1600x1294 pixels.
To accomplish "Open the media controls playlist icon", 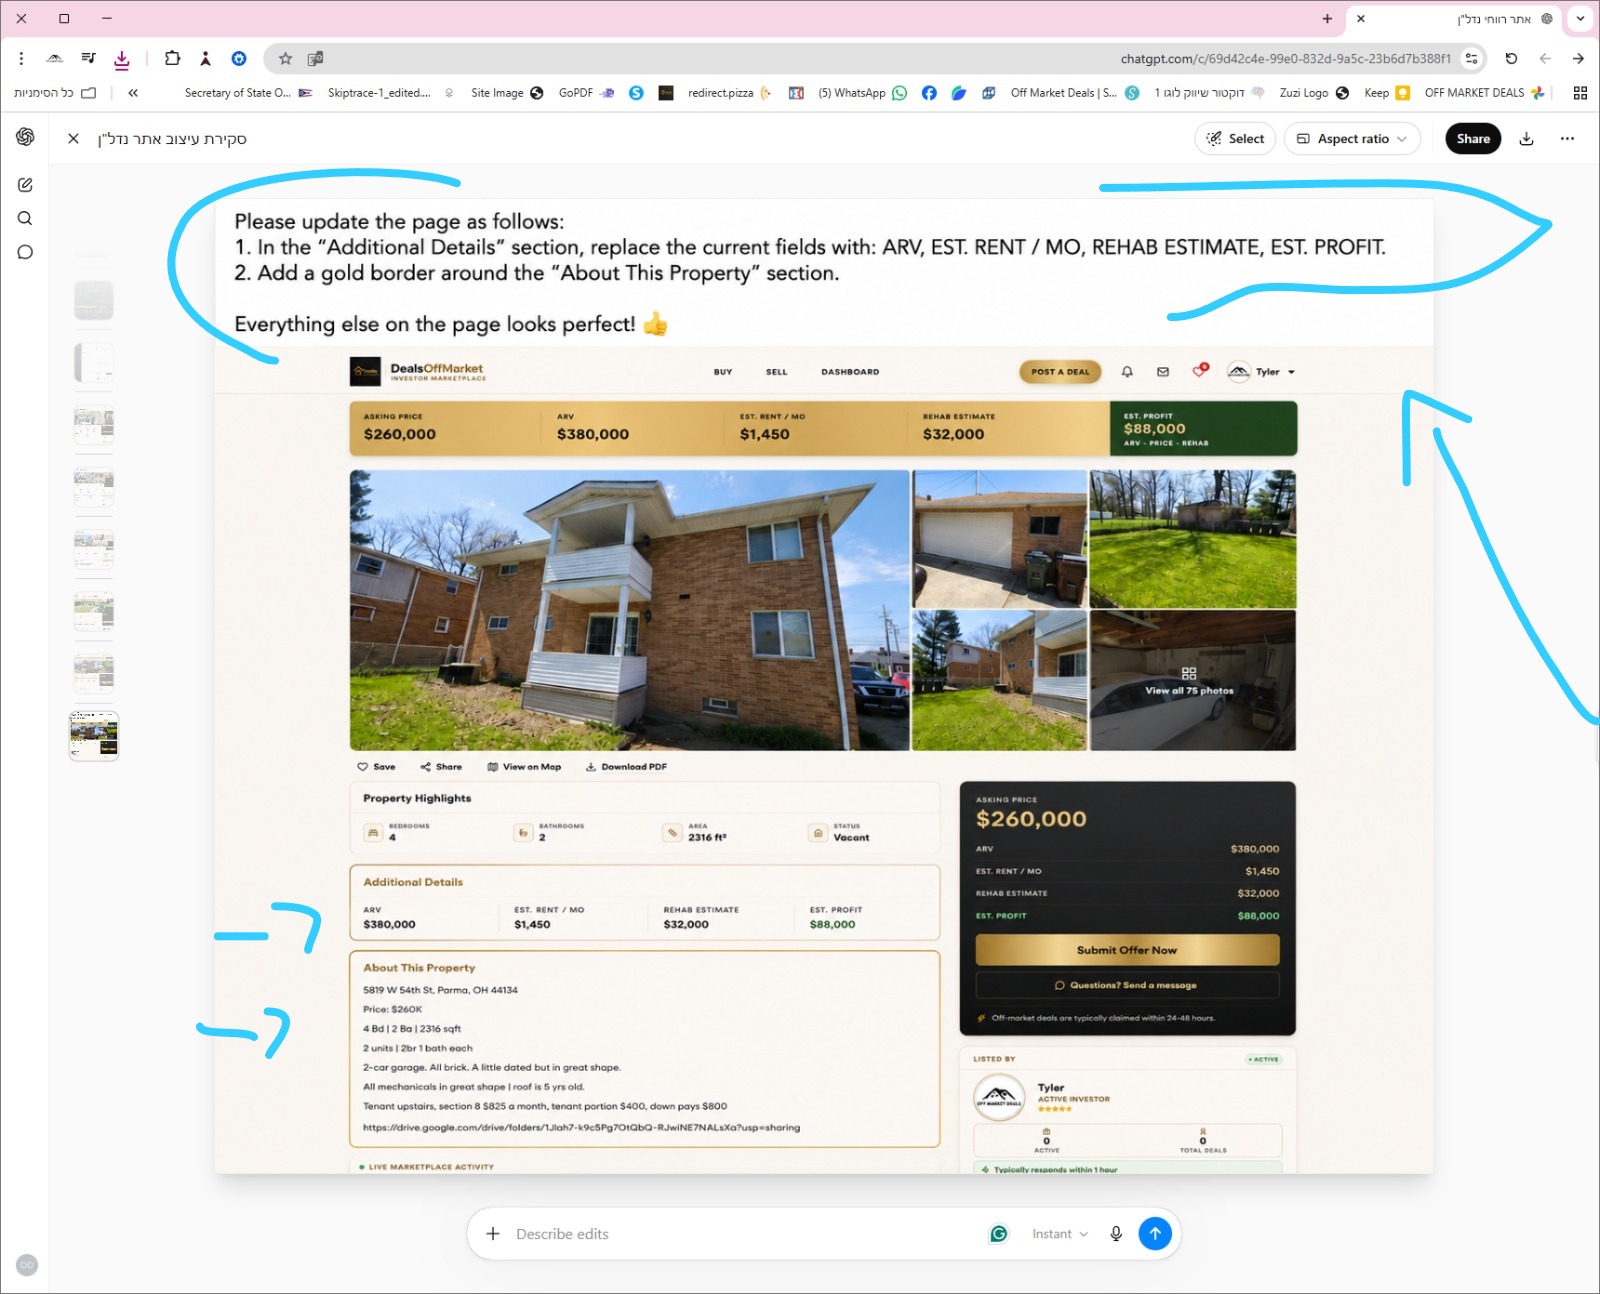I will tap(88, 59).
